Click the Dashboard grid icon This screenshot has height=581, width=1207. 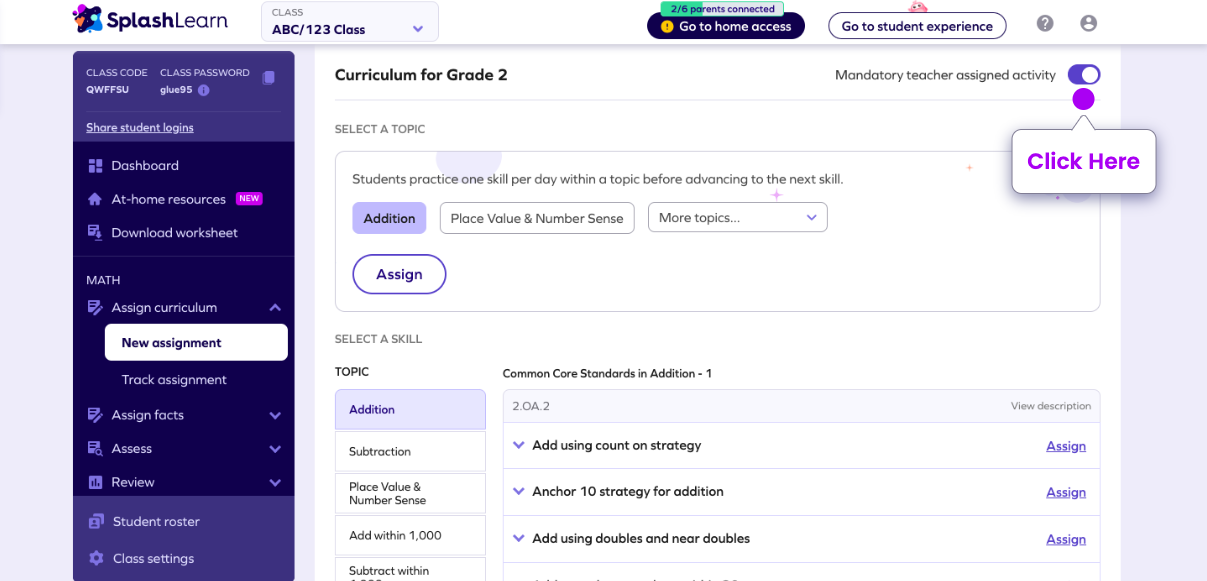click(x=95, y=166)
